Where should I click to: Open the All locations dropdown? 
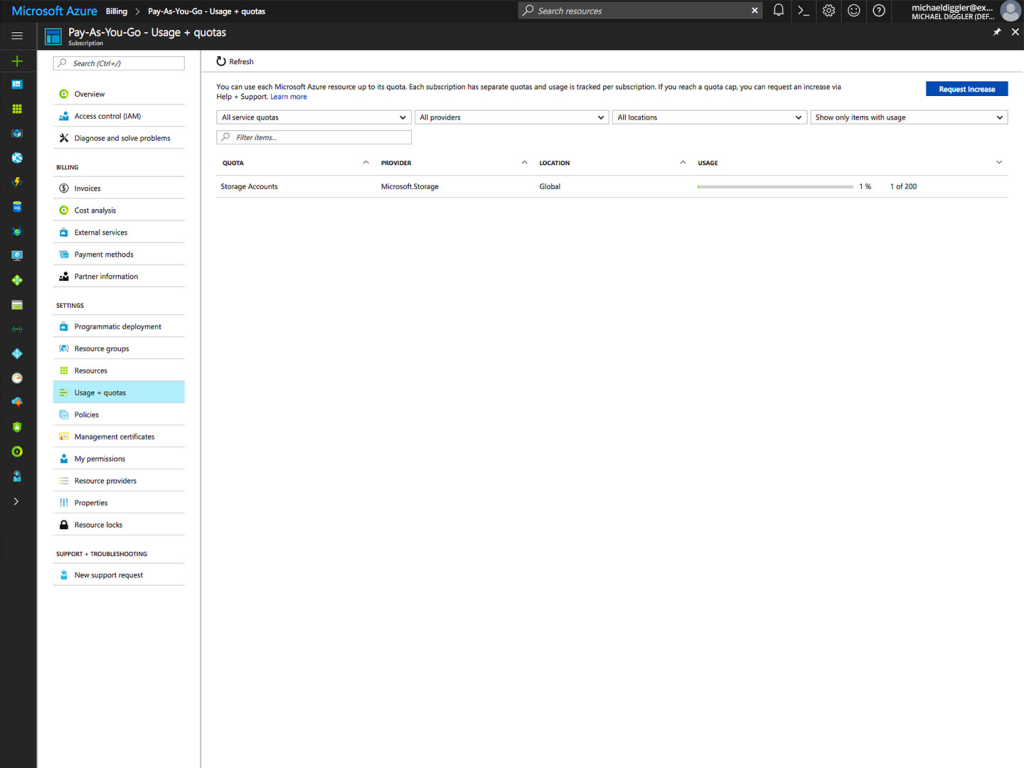pos(709,117)
